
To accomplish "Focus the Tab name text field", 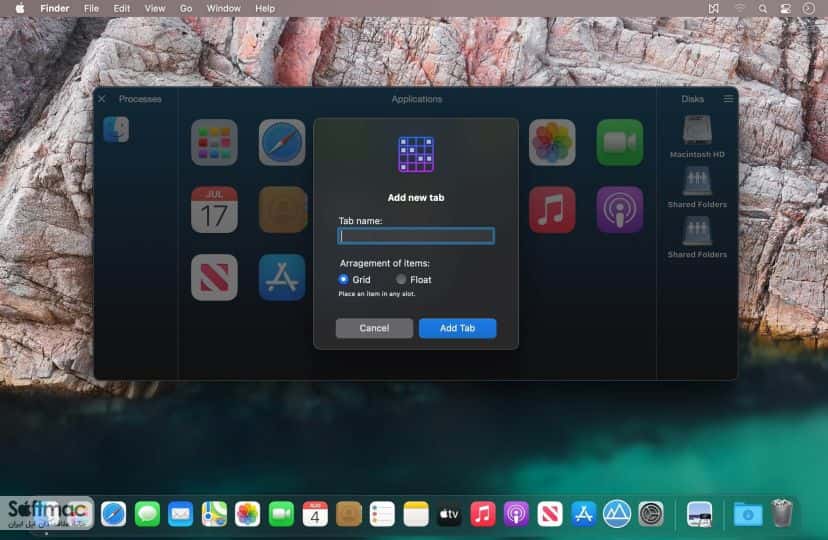I will click(x=416, y=236).
